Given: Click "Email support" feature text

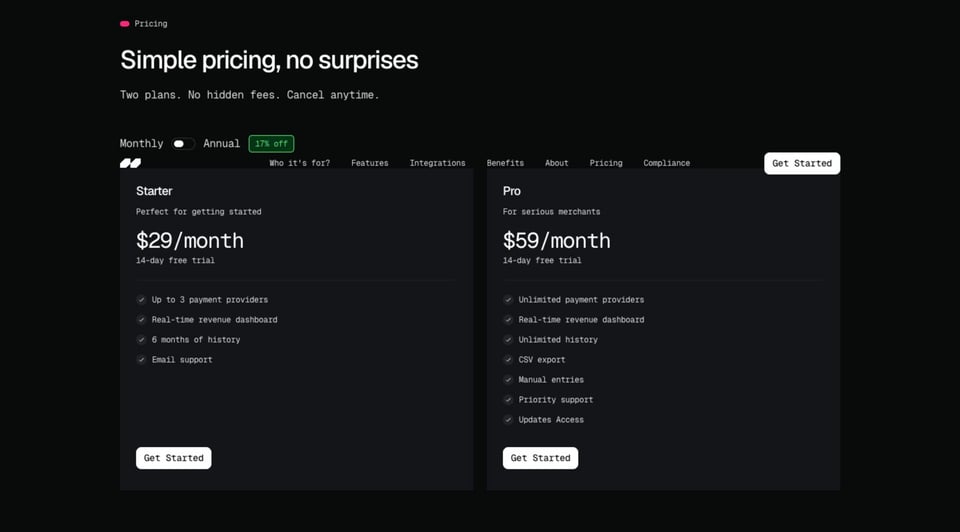Looking at the screenshot, I should tap(182, 360).
